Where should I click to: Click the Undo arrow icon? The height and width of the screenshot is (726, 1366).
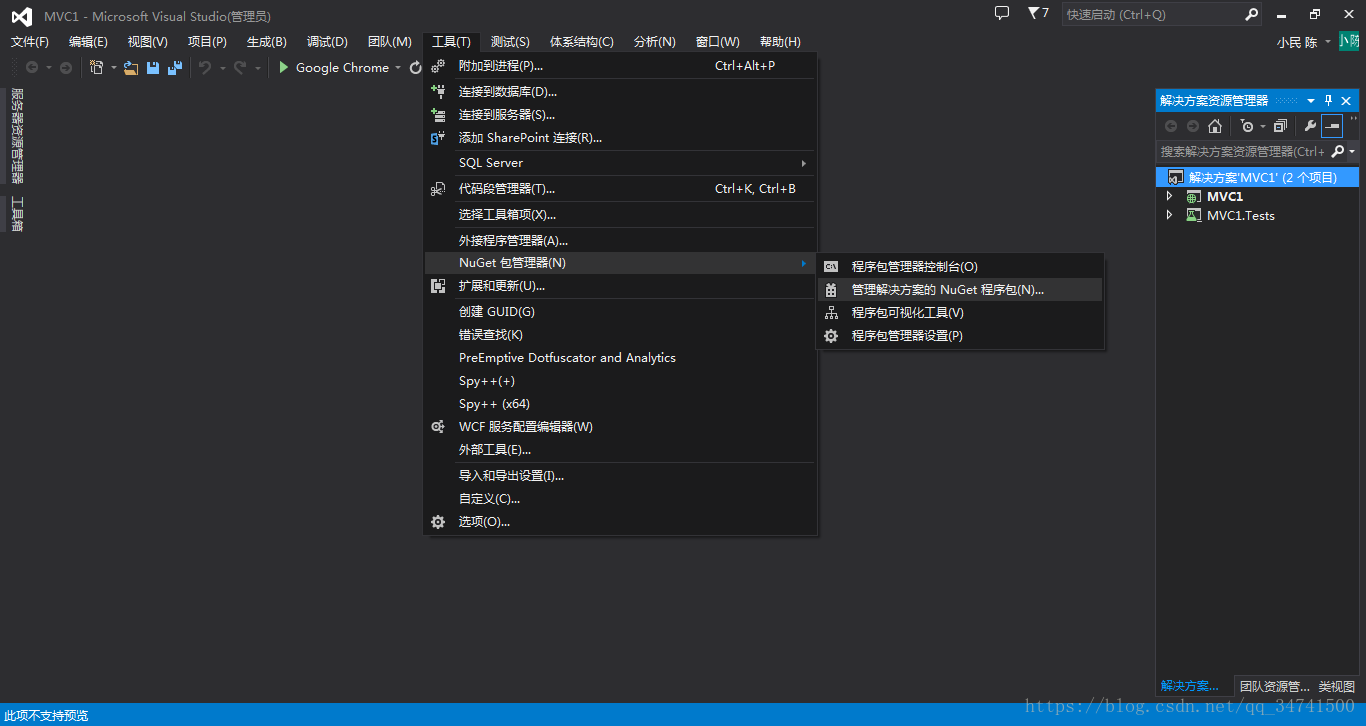(205, 68)
